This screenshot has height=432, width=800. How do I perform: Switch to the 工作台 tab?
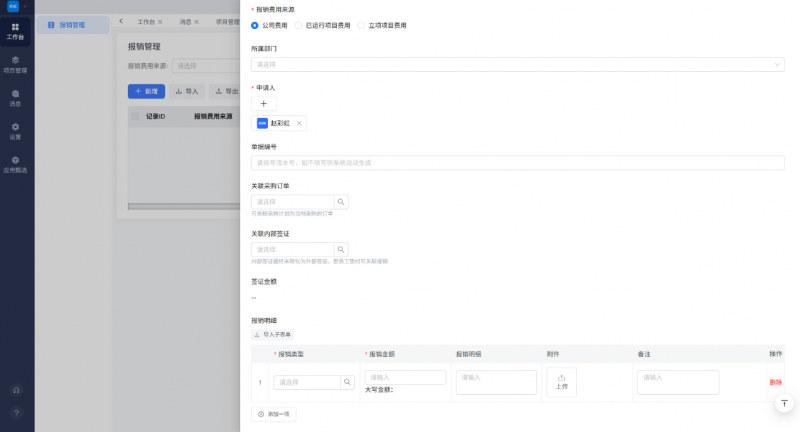click(x=145, y=22)
